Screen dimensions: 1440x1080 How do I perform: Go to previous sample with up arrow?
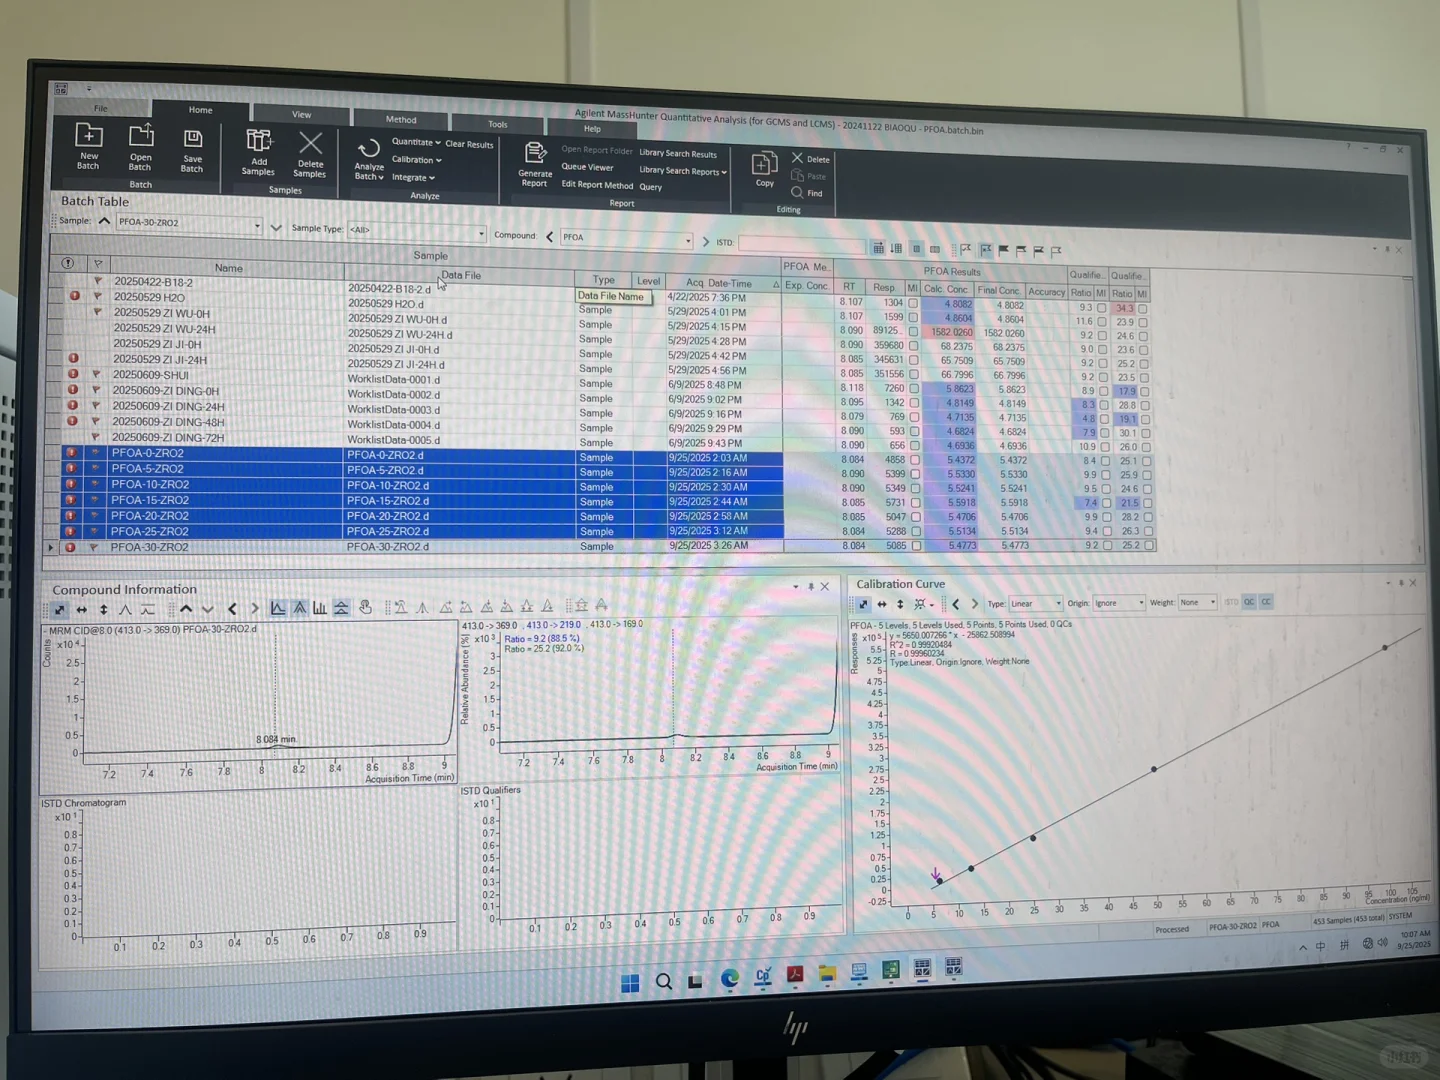(x=104, y=221)
